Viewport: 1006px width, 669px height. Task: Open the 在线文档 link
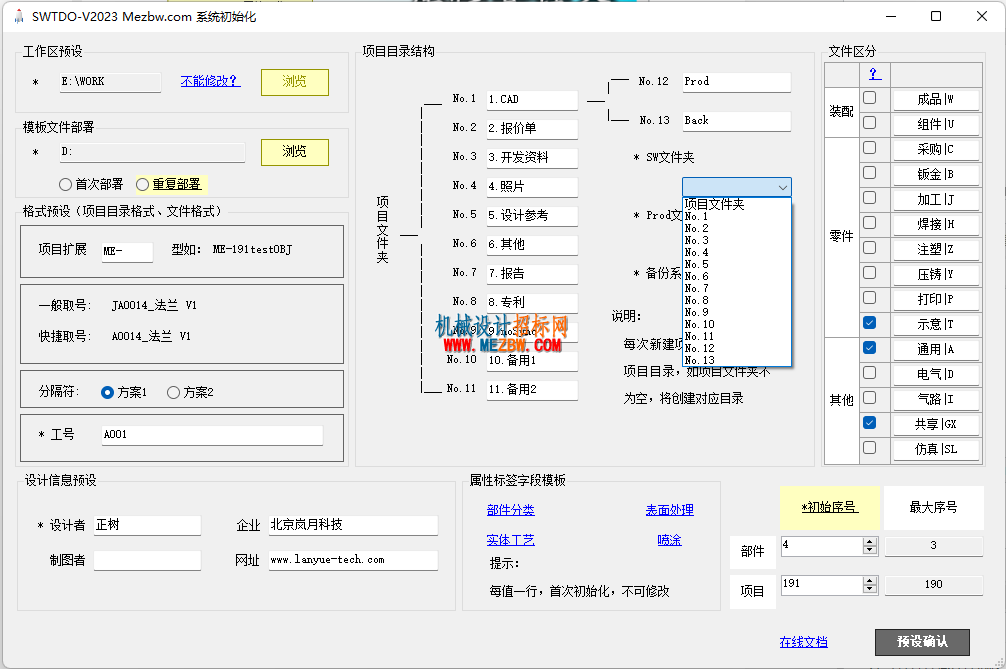click(x=803, y=642)
